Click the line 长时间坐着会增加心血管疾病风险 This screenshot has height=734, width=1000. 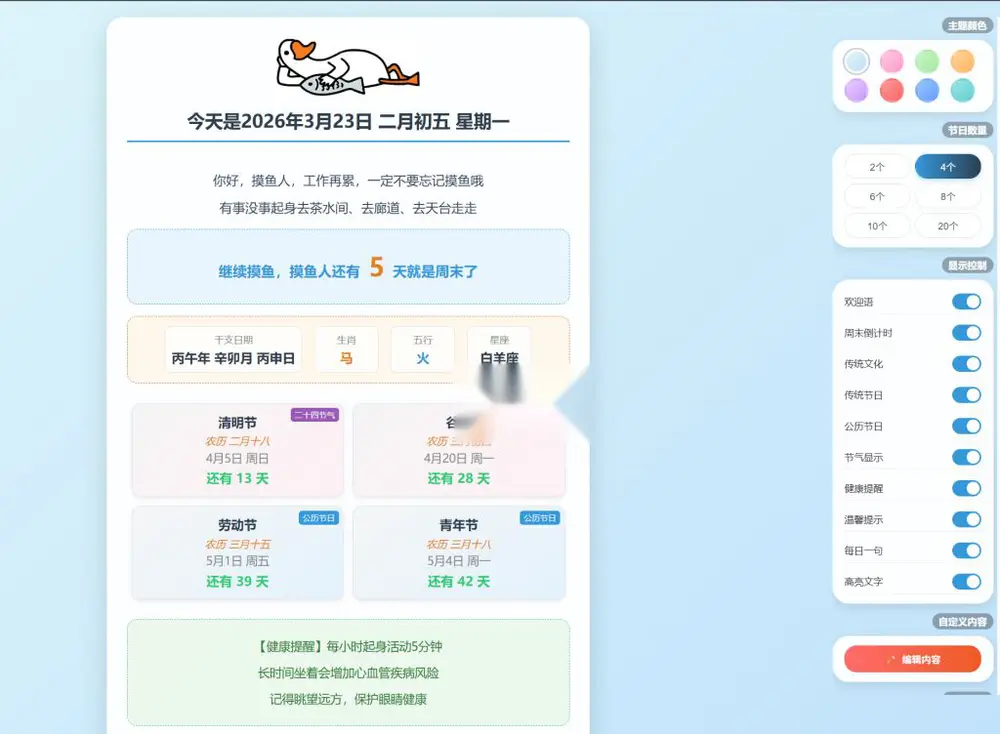[348, 673]
